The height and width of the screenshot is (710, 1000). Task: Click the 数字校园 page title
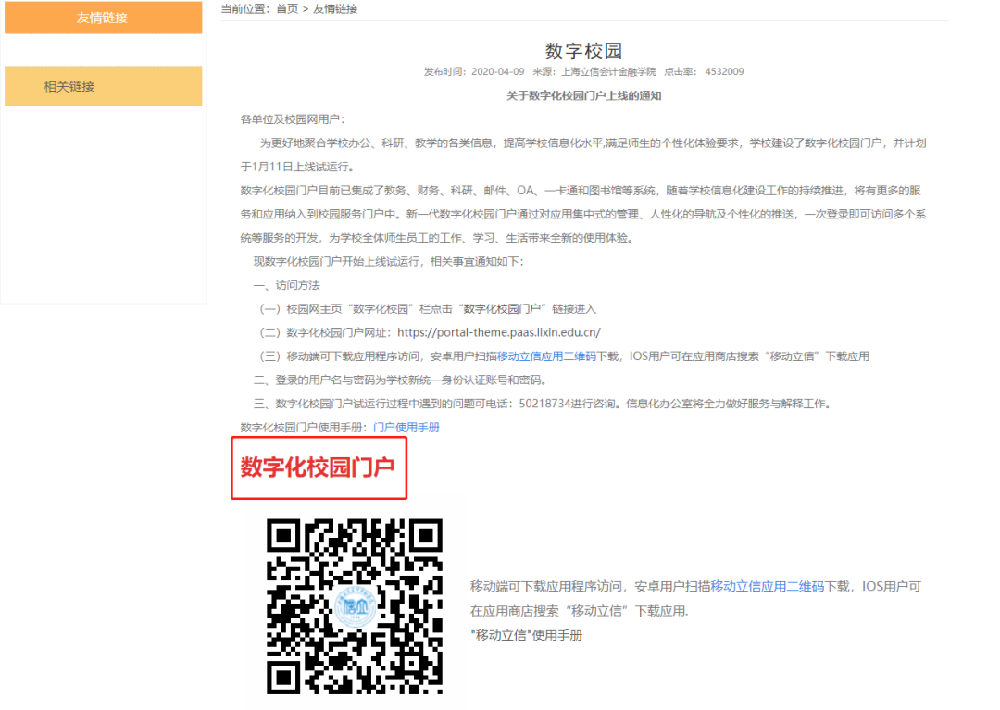coord(583,51)
